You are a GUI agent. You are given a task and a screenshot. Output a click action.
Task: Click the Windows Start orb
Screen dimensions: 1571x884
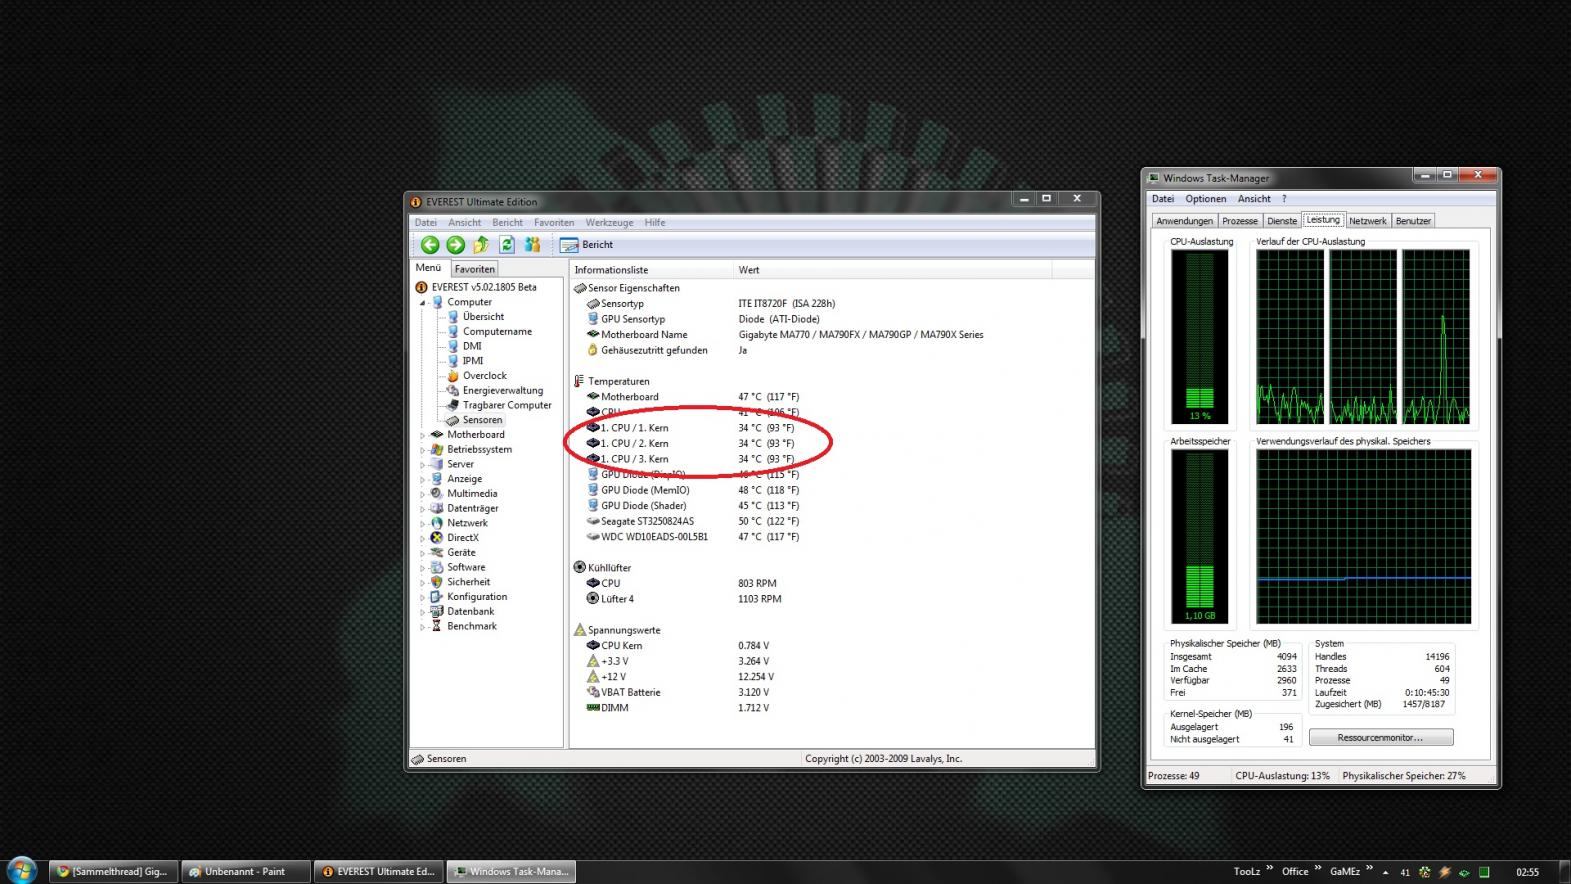tap(22, 870)
